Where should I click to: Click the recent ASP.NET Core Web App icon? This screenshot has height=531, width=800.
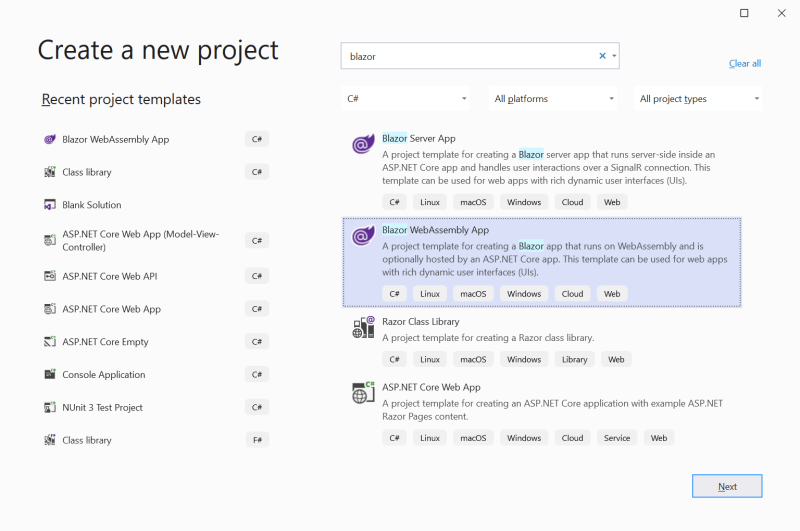click(49, 309)
